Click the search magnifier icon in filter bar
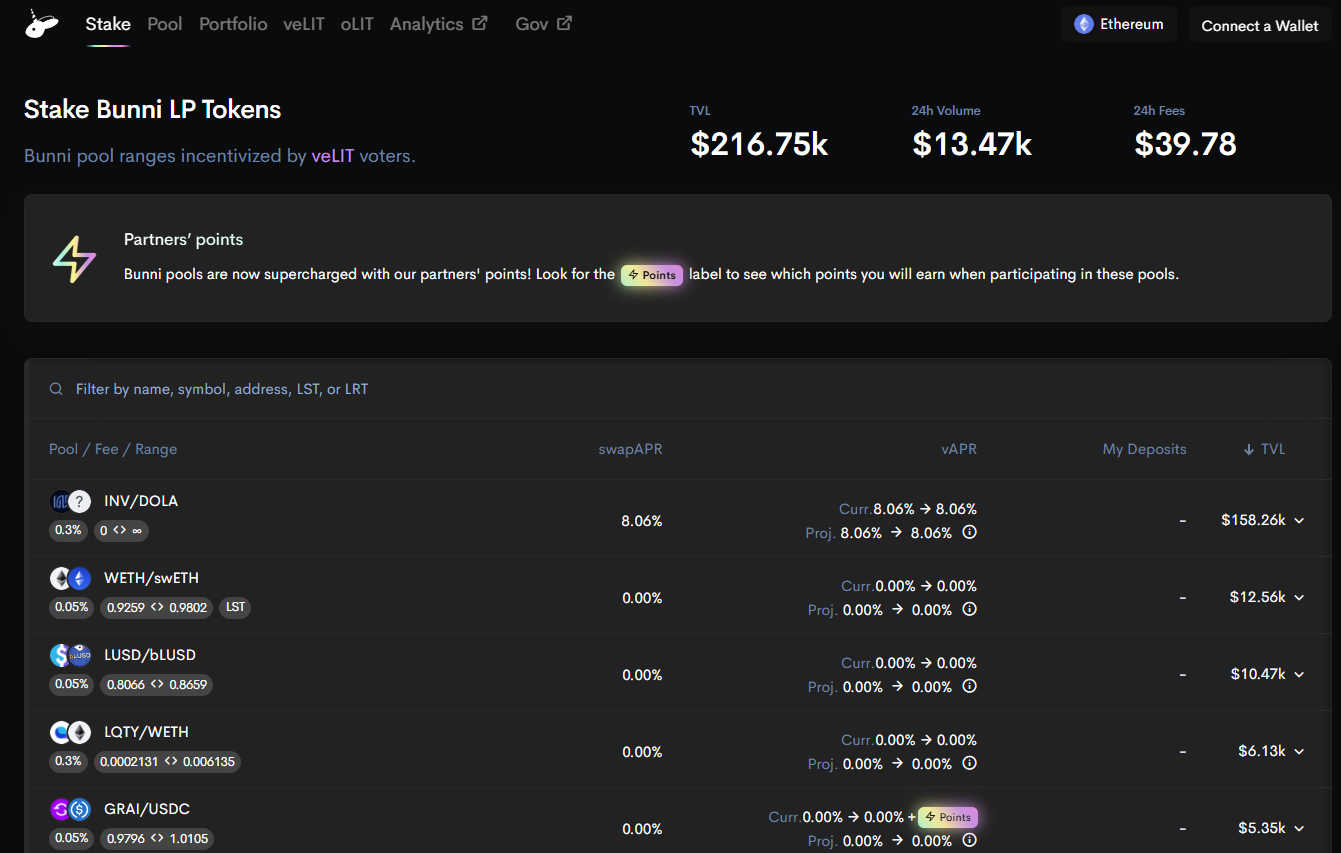 57,389
